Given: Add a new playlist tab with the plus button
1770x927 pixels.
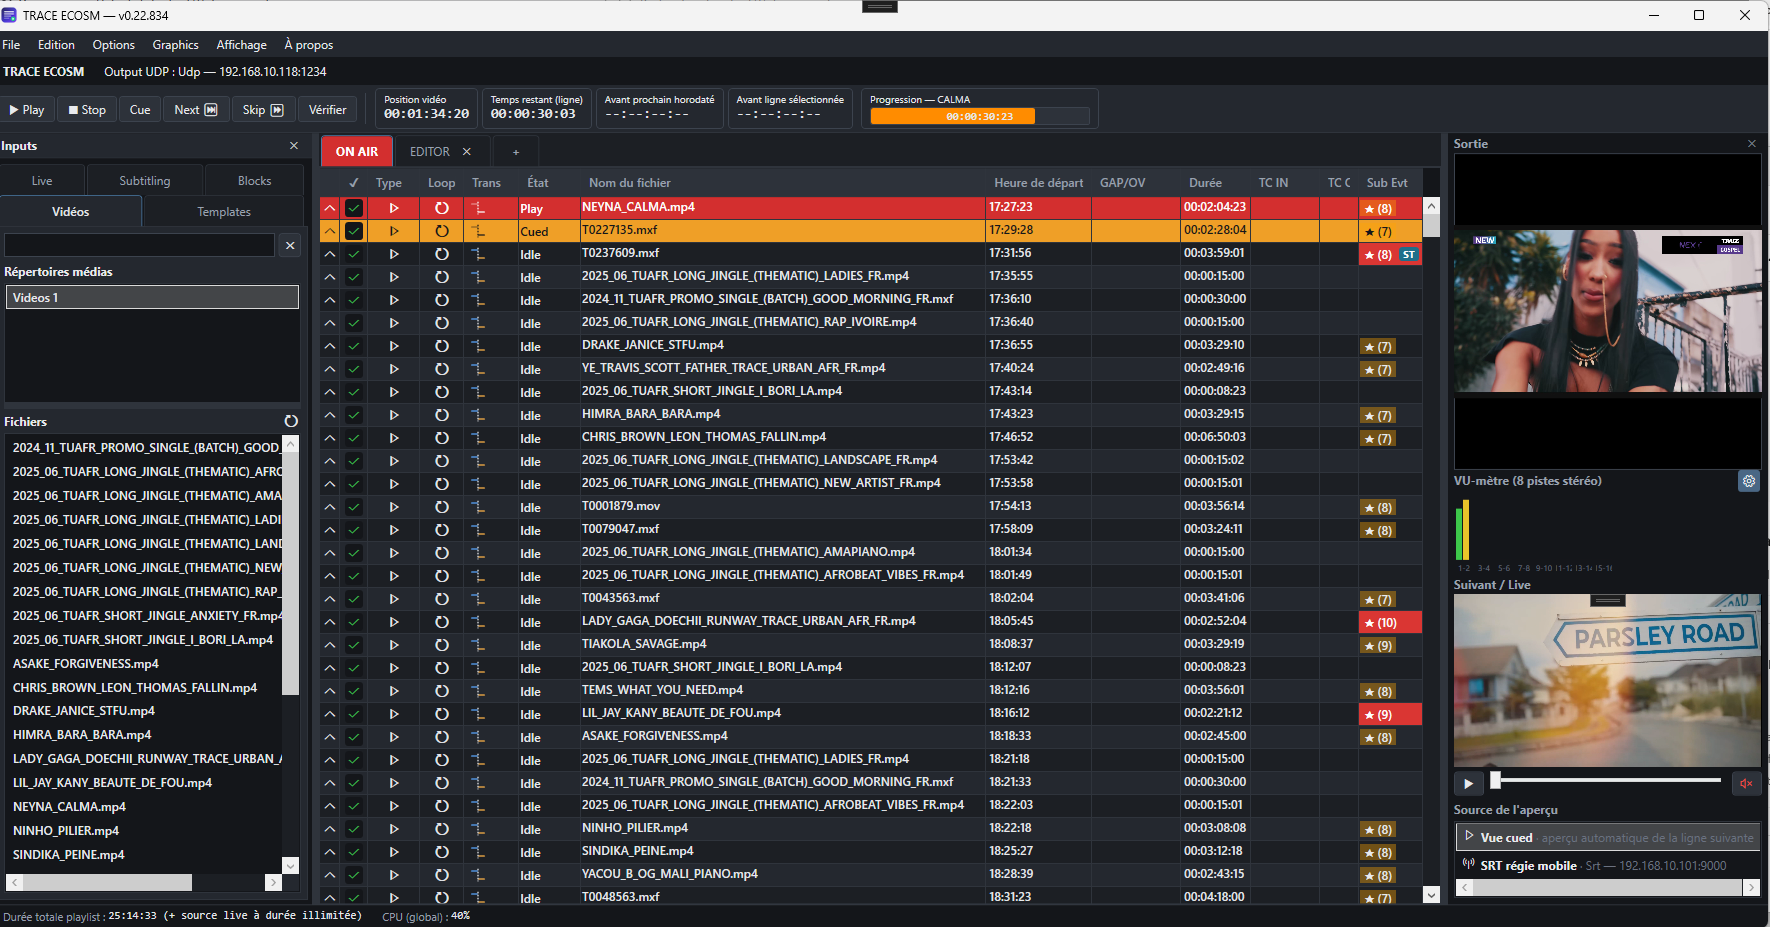Looking at the screenshot, I should tap(516, 152).
